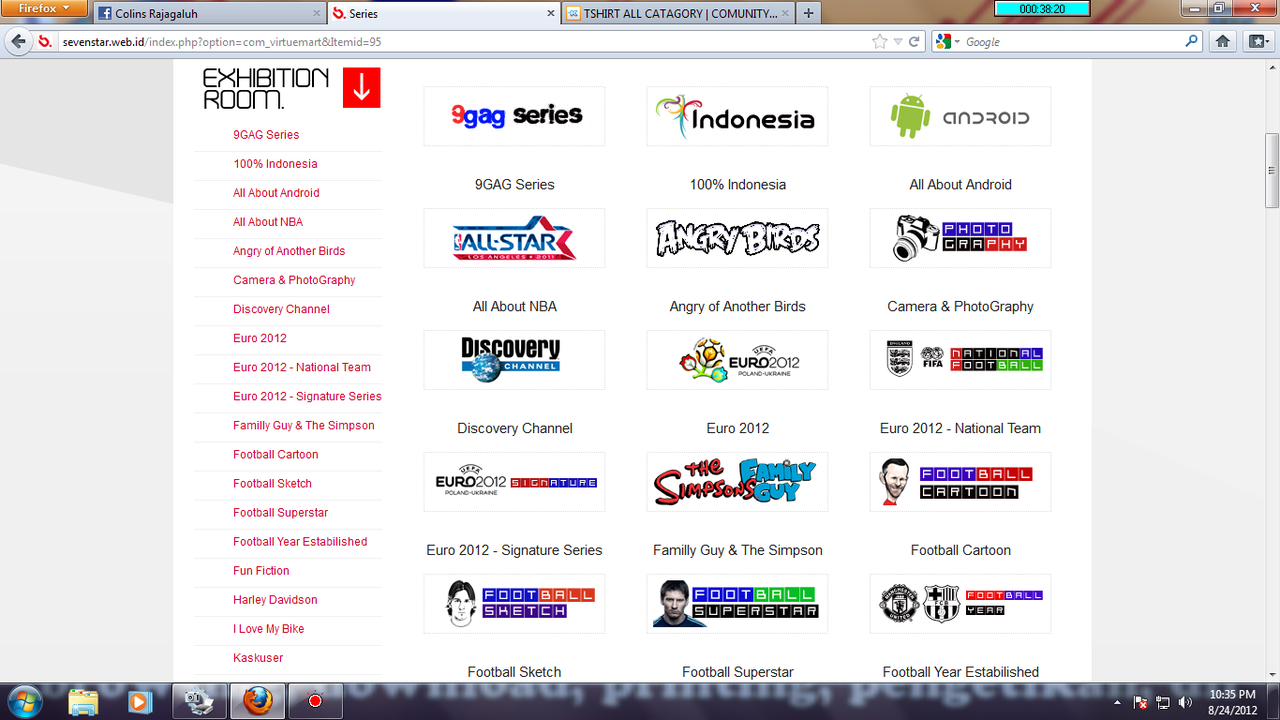
Task: Close the Series tab
Action: coord(551,13)
